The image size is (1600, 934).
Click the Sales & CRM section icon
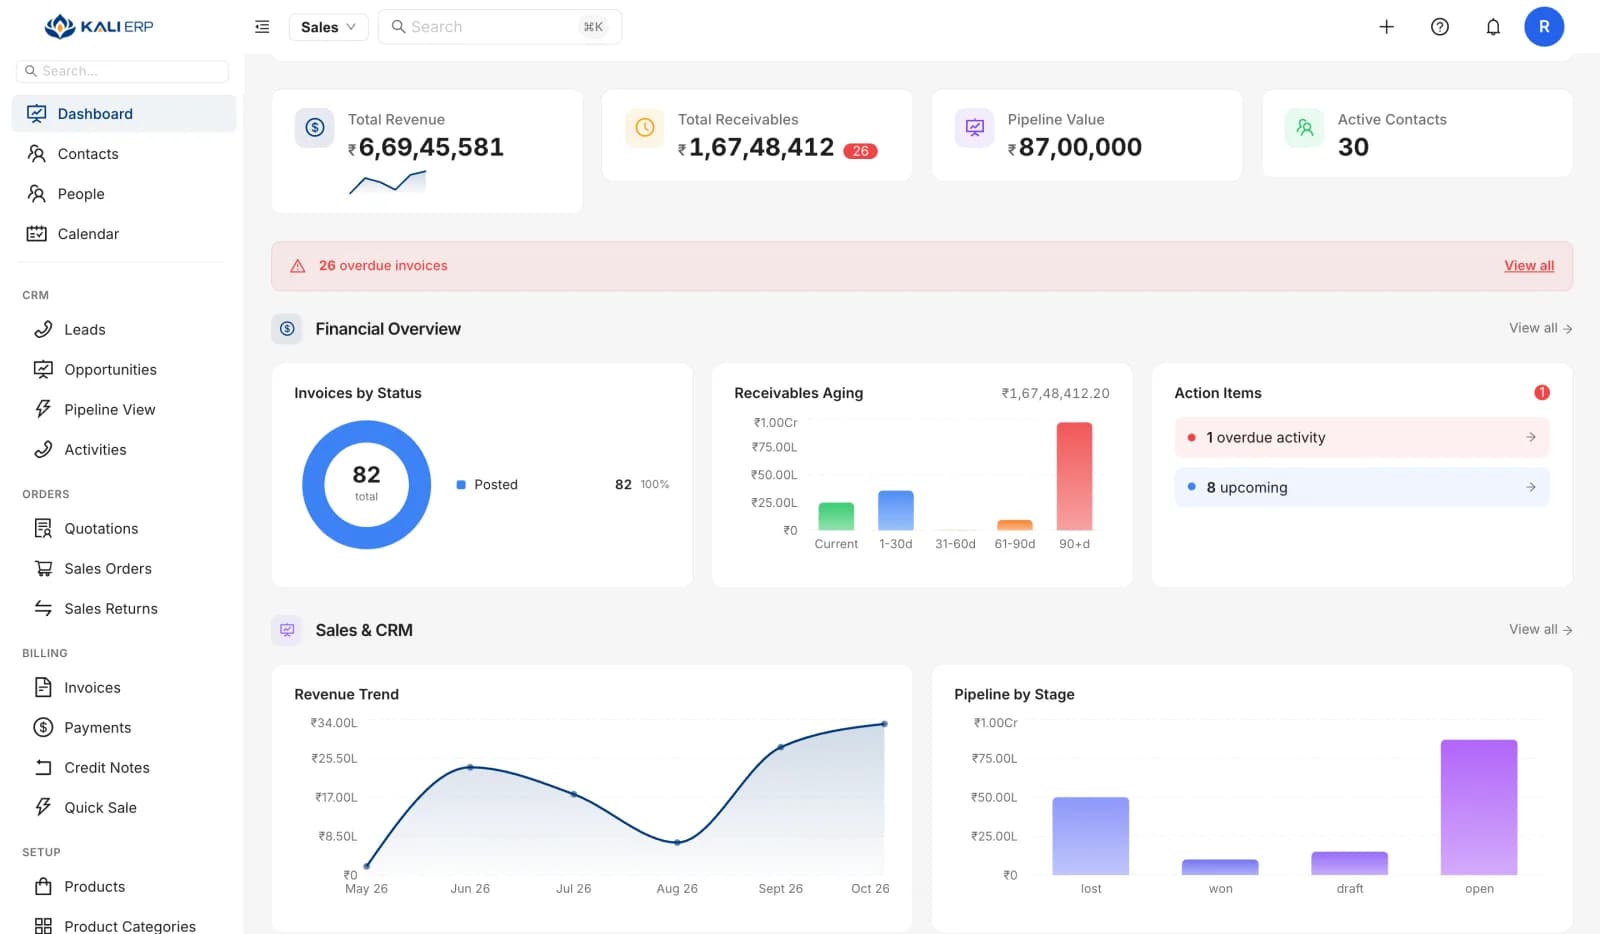click(x=287, y=630)
